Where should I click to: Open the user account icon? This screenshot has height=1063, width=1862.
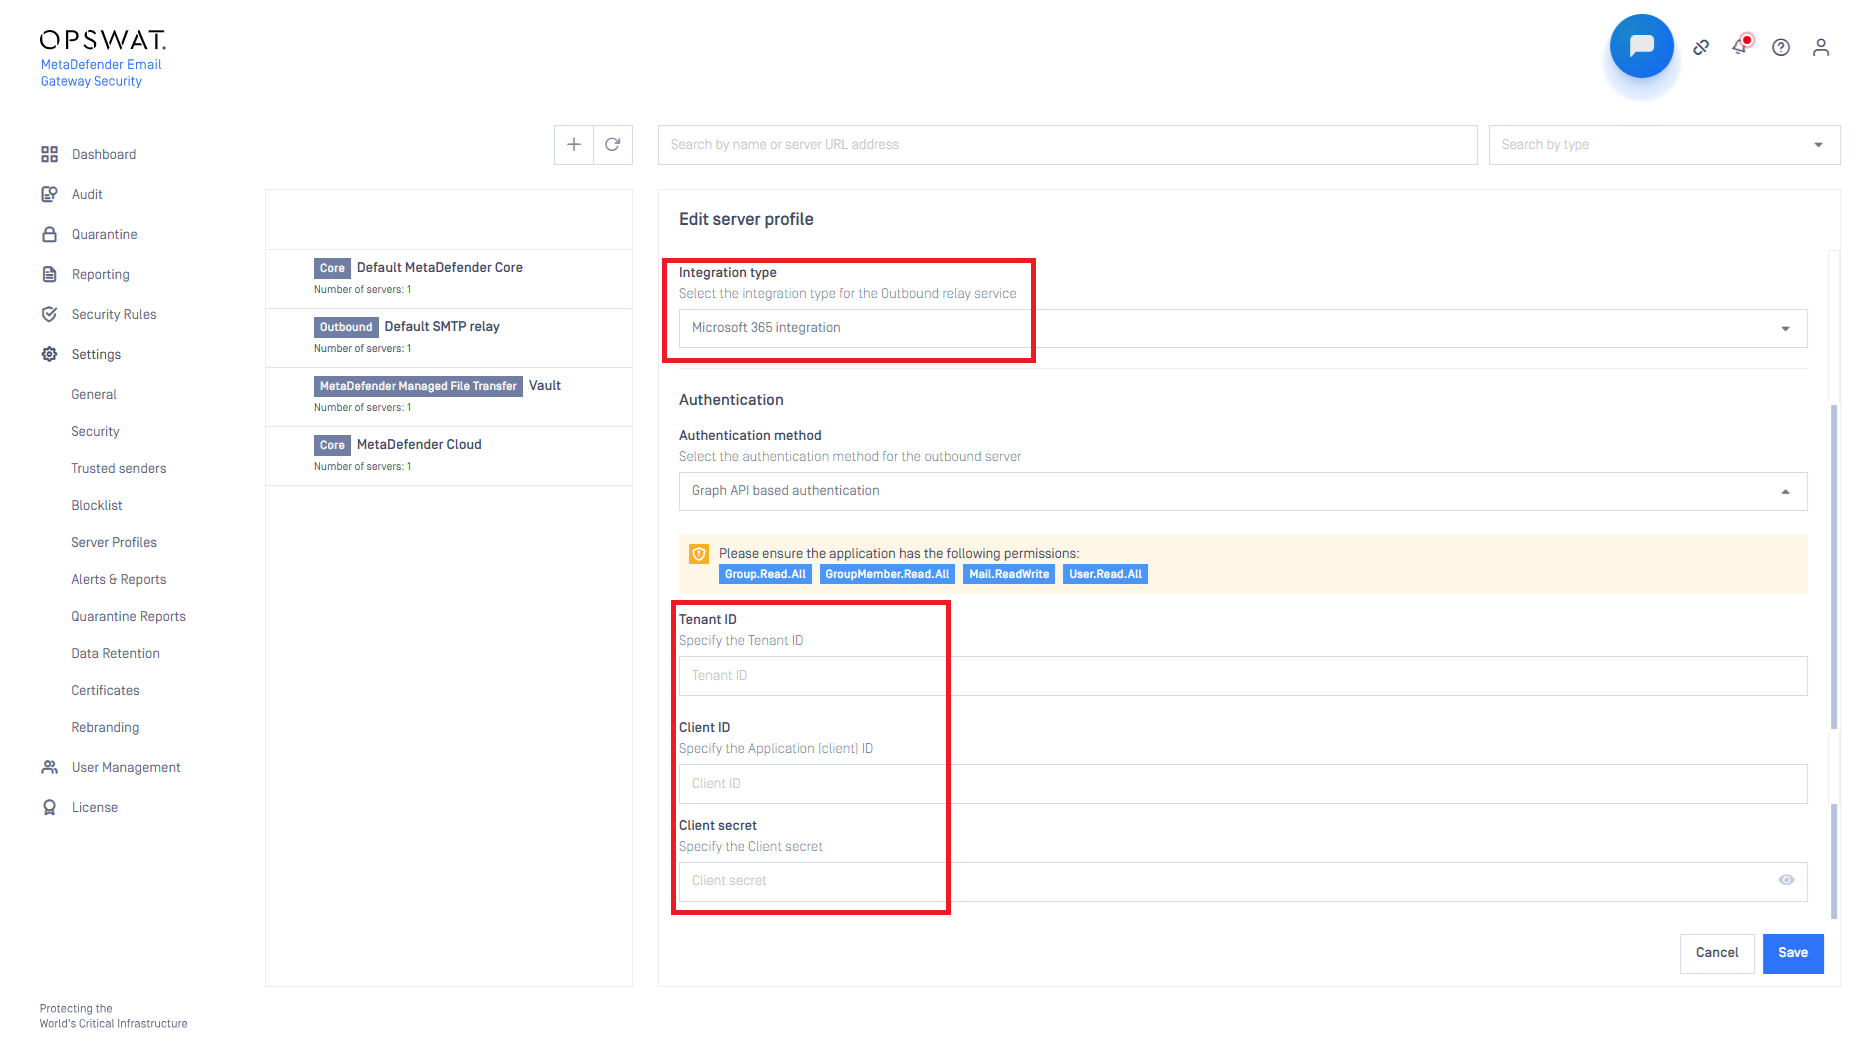(x=1821, y=47)
